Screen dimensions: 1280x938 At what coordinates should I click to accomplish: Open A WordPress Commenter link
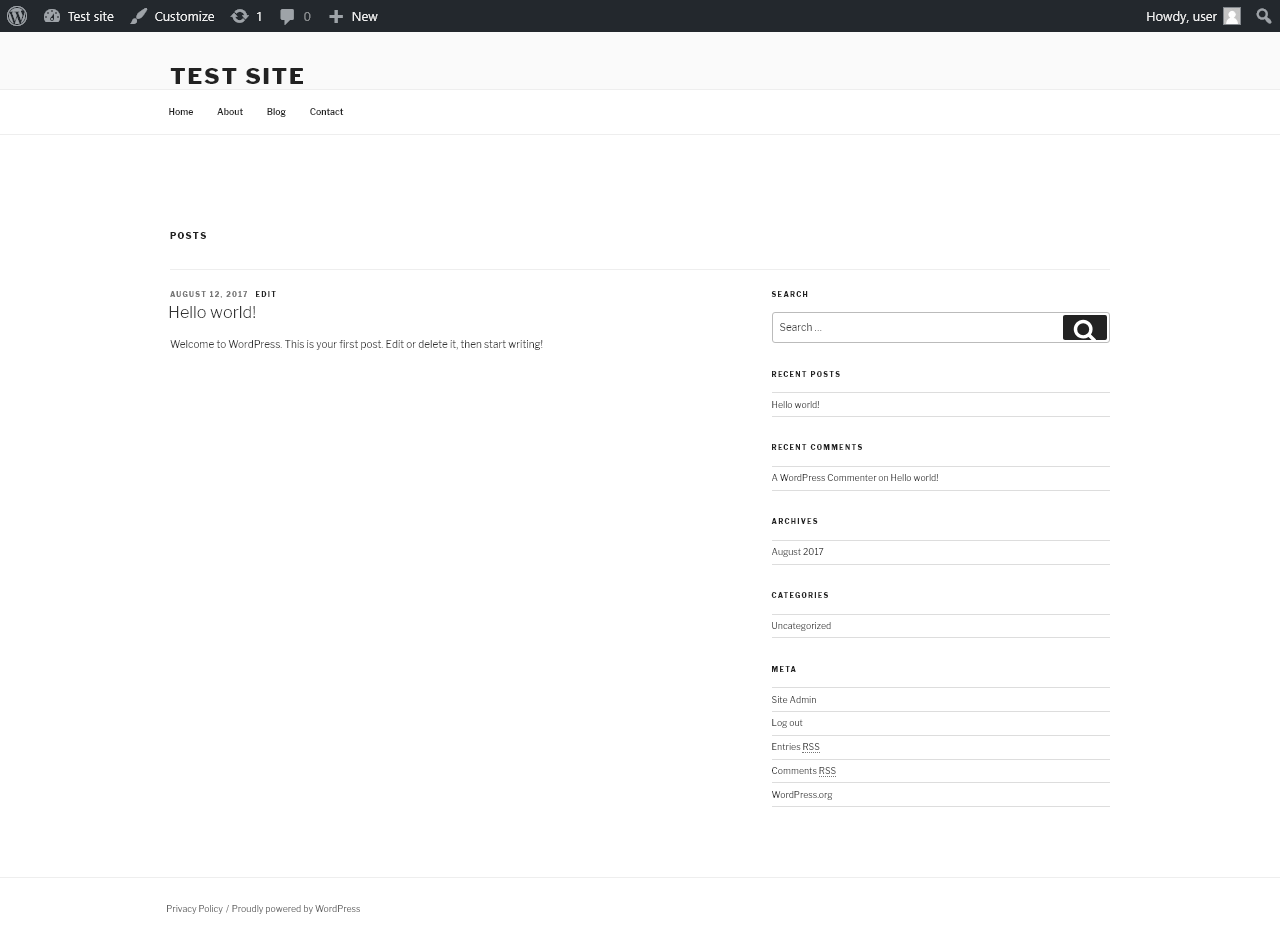pyautogui.click(x=824, y=478)
